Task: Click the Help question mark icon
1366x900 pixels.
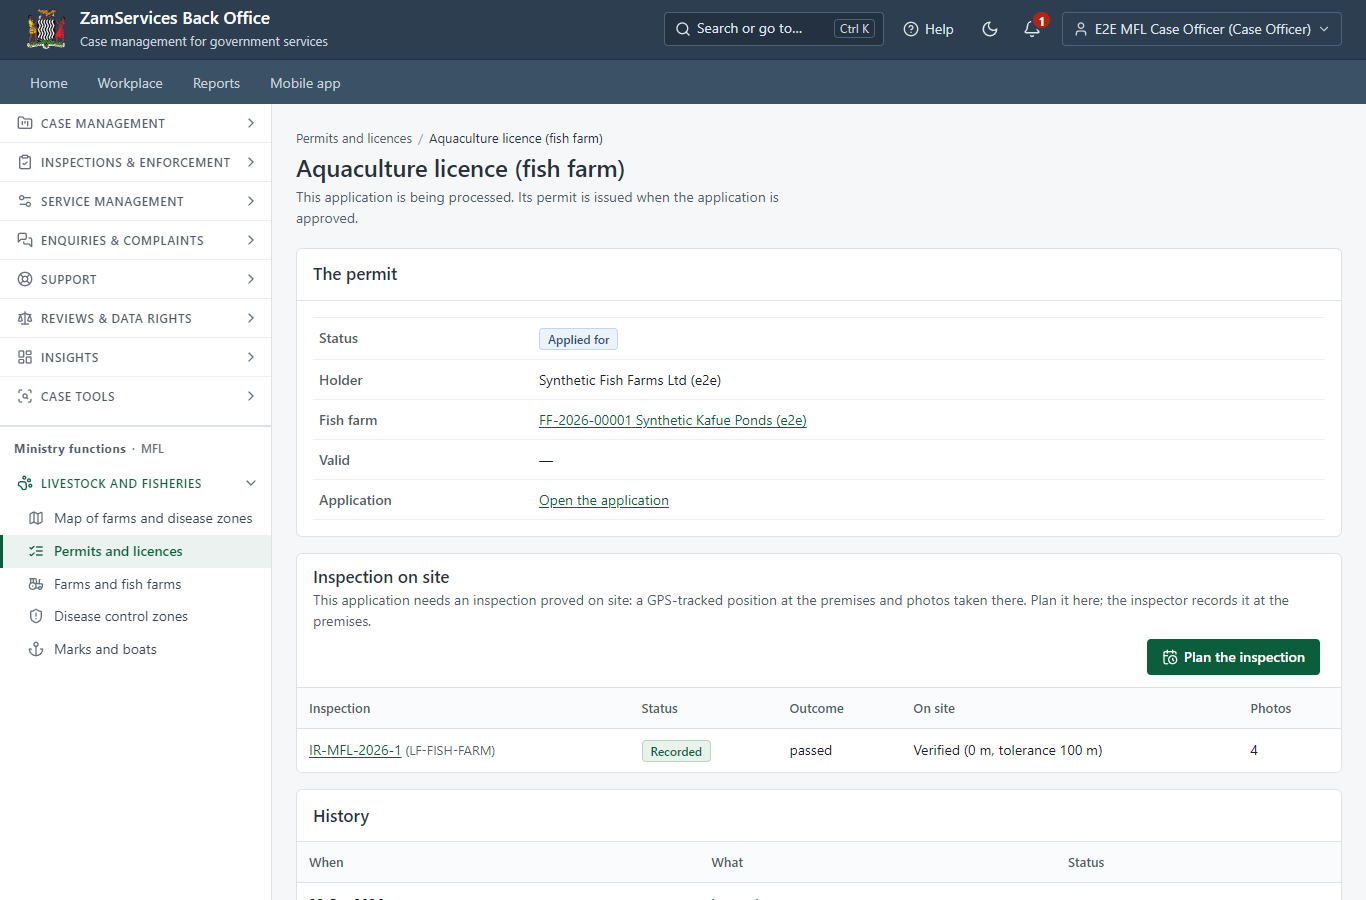Action: (x=911, y=29)
